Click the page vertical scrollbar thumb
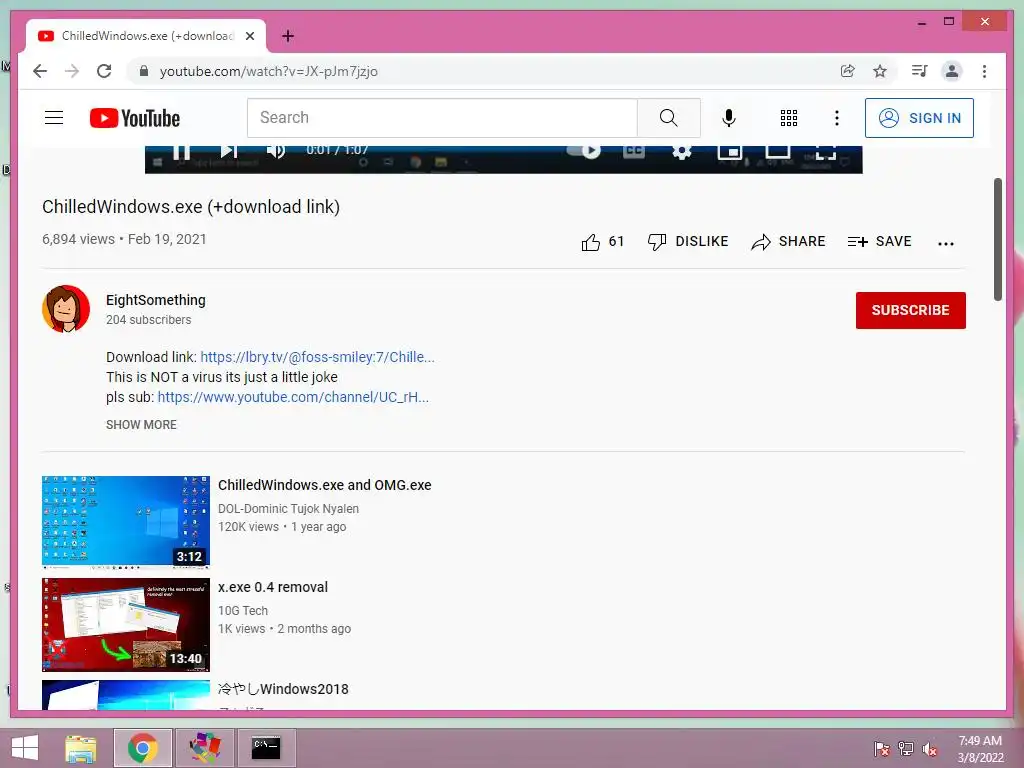 click(998, 239)
